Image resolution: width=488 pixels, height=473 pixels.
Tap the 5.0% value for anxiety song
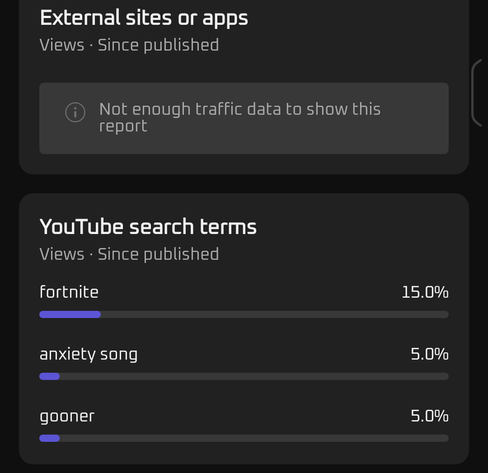[429, 354]
